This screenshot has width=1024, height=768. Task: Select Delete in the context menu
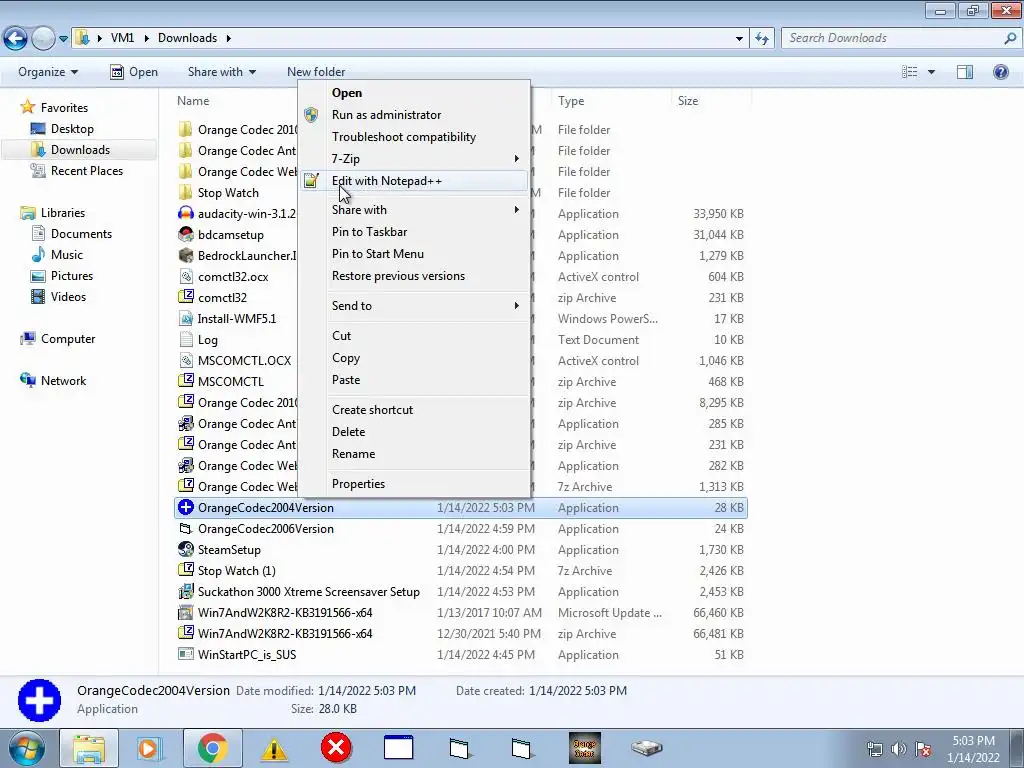(x=415, y=432)
